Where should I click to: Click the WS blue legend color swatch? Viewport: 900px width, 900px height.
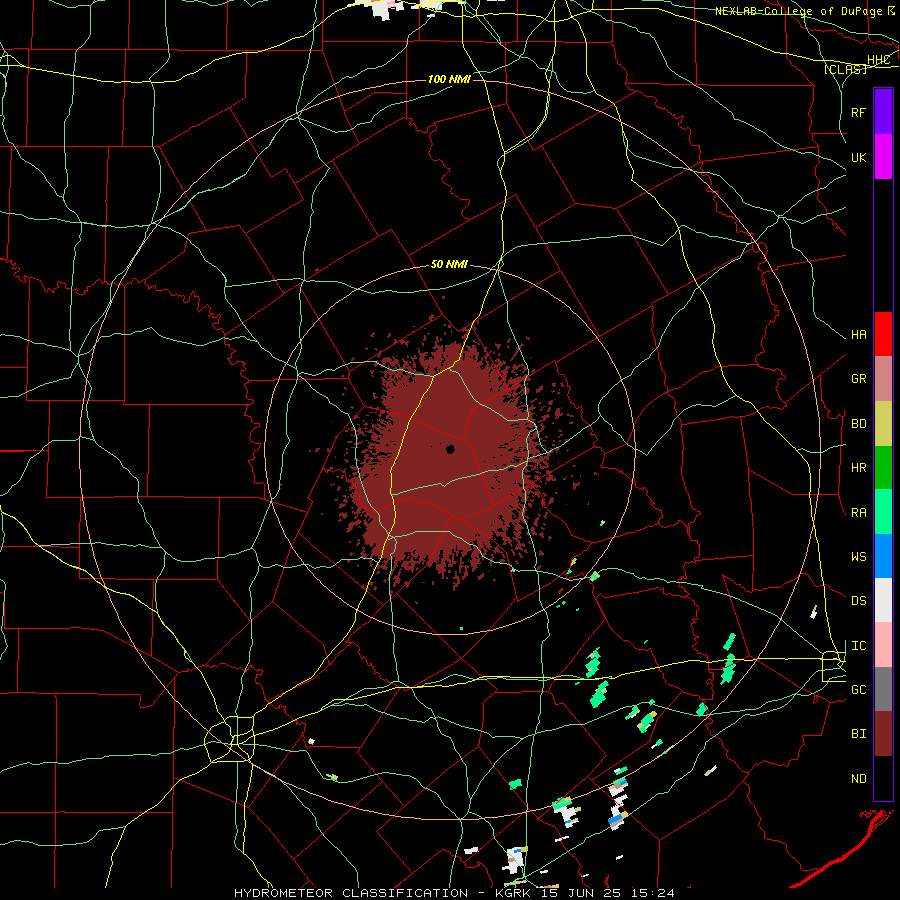pos(883,556)
